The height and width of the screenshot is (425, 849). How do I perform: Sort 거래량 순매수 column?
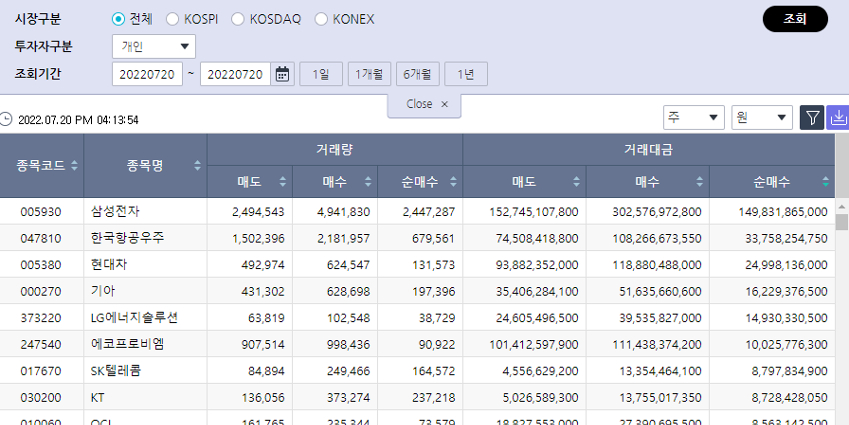tap(451, 182)
